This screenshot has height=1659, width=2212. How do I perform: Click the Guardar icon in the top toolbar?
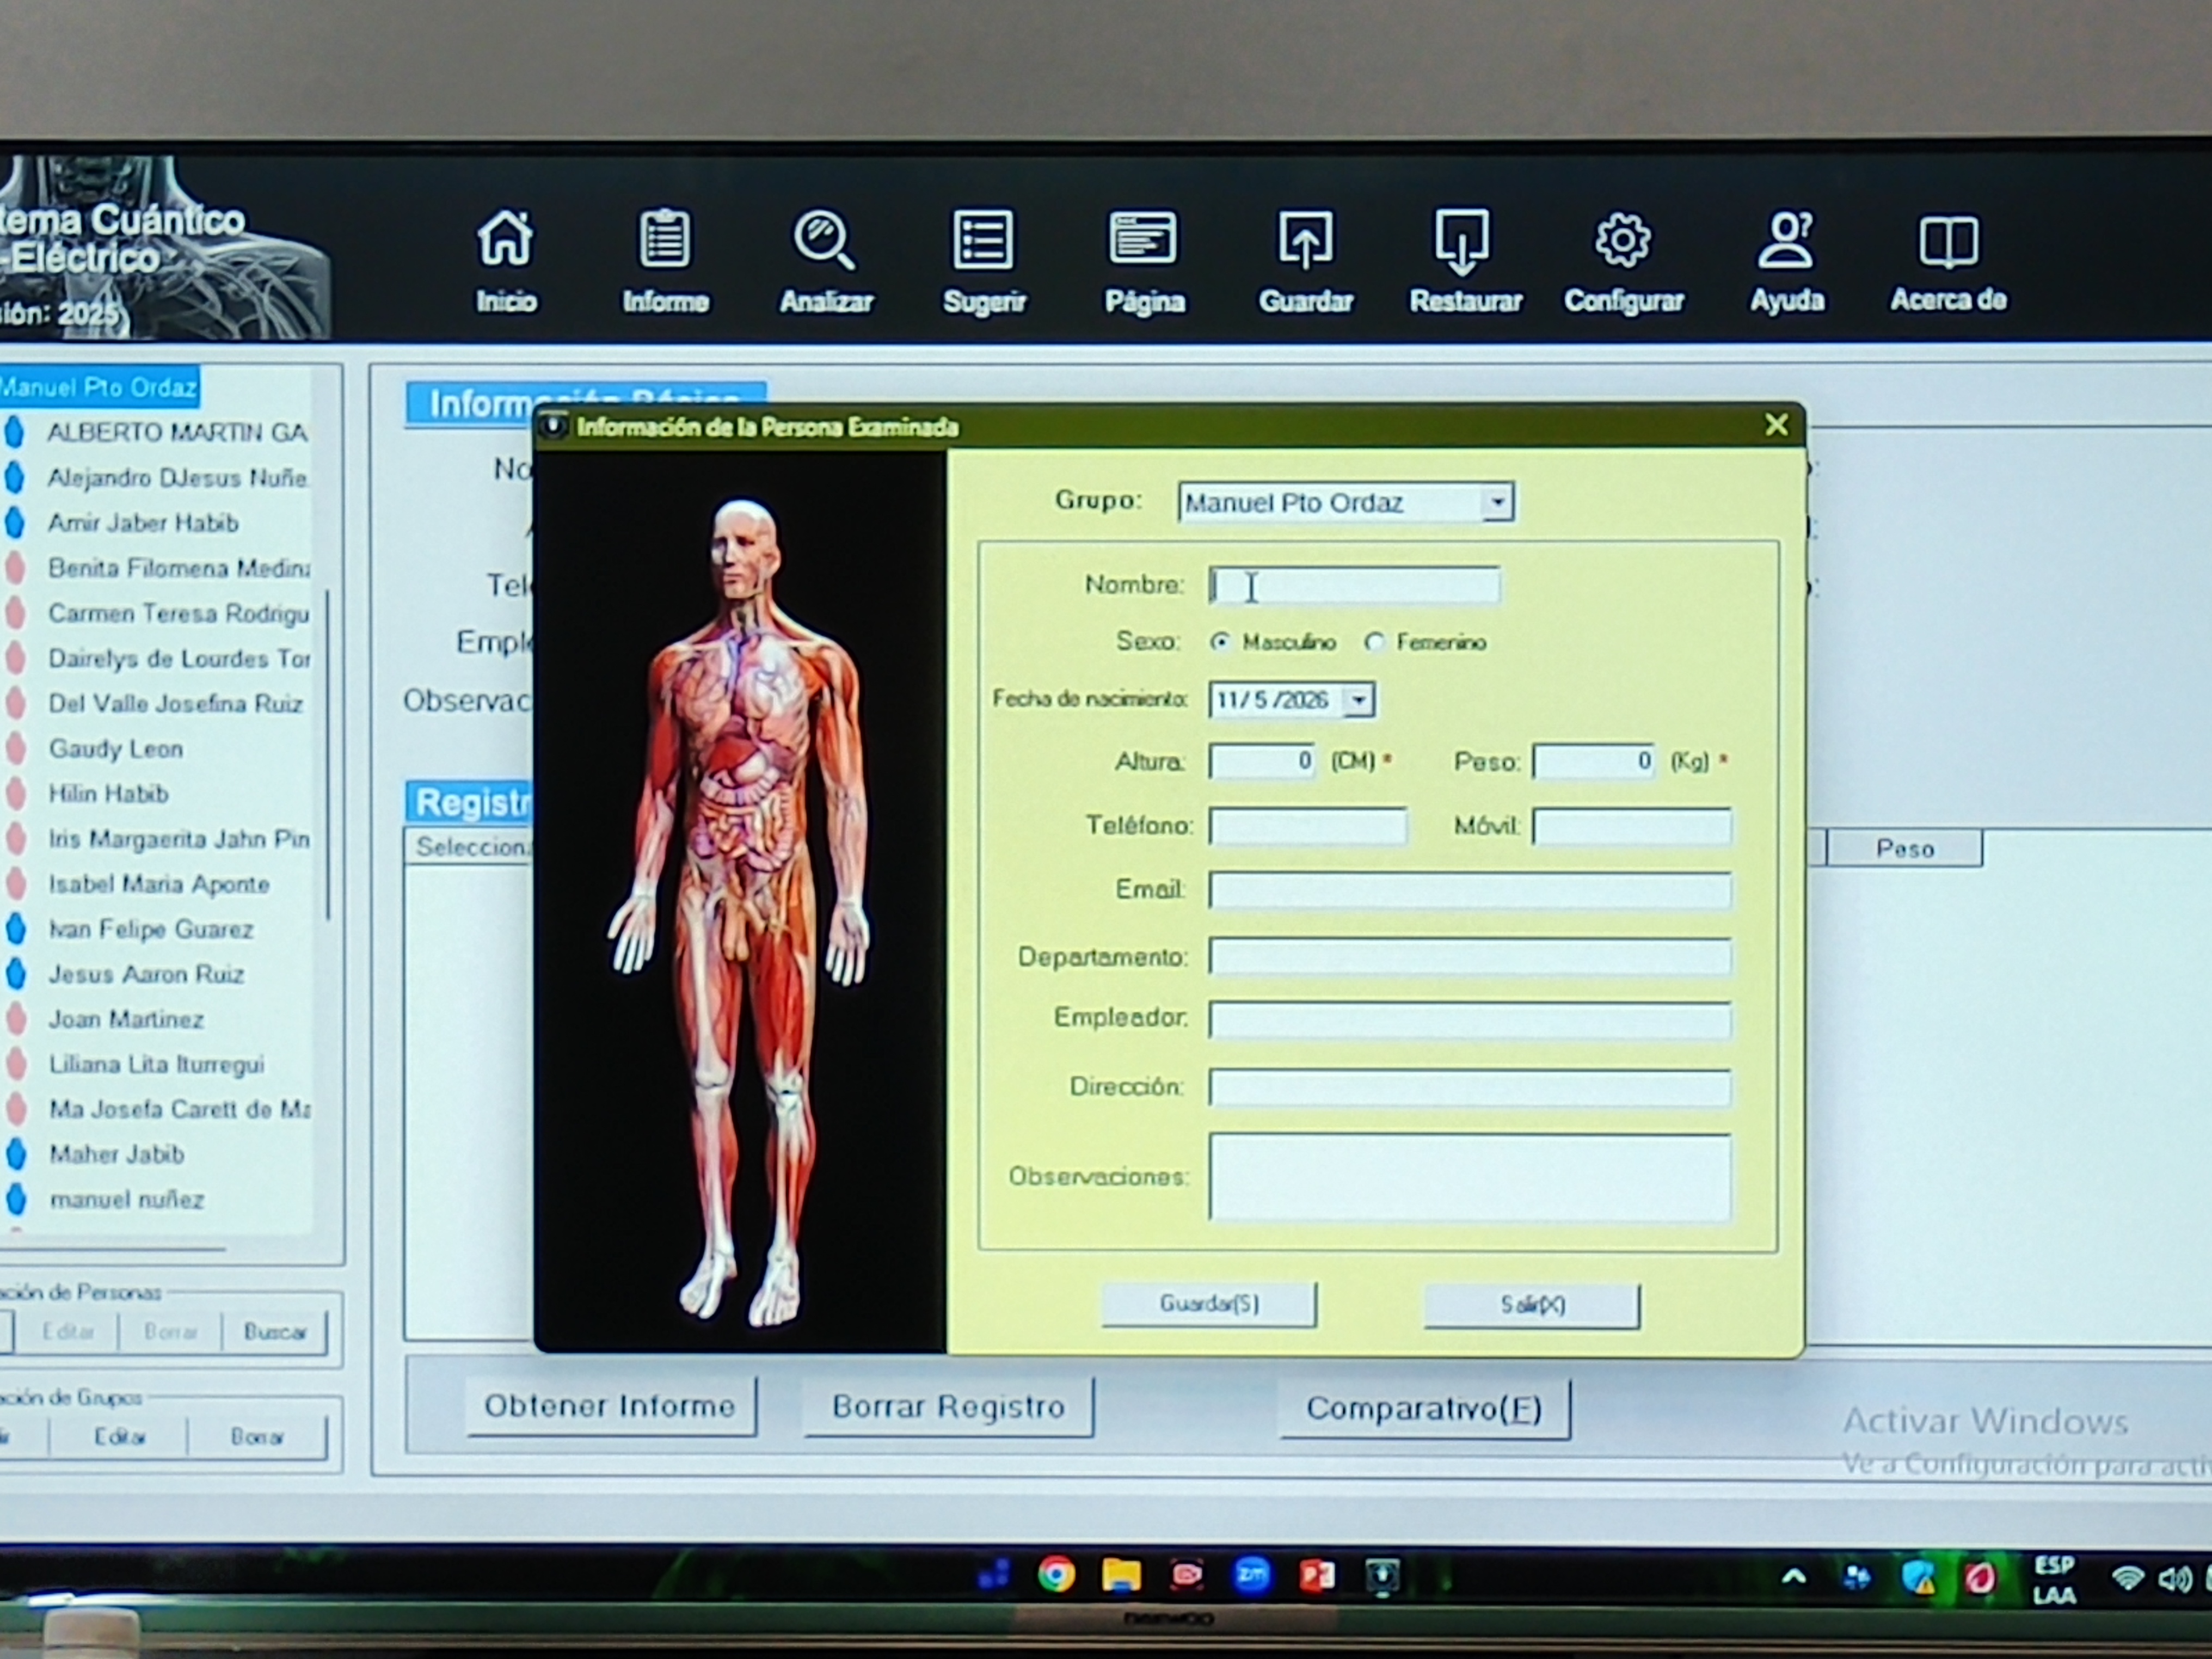pyautogui.click(x=1305, y=261)
